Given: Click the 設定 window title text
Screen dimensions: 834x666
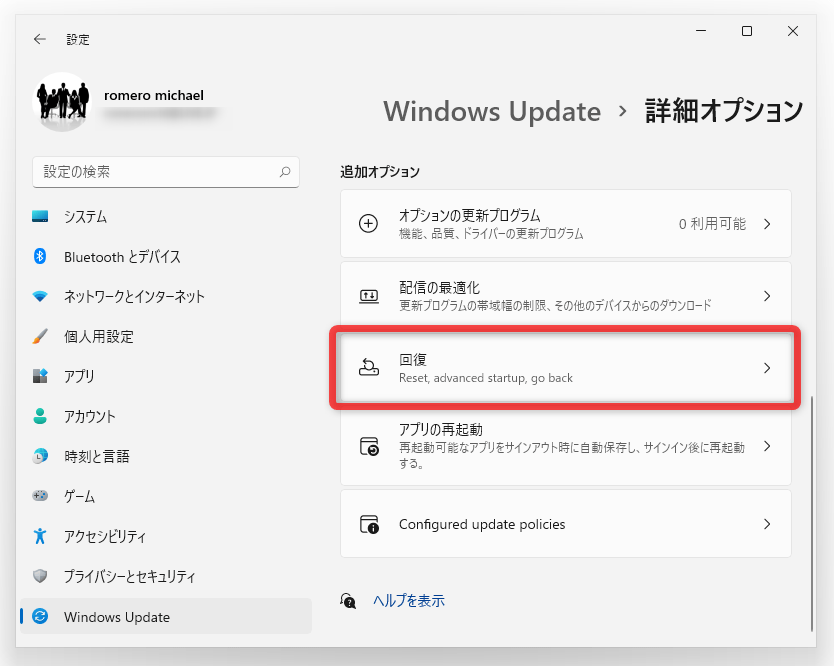Looking at the screenshot, I should click(78, 39).
